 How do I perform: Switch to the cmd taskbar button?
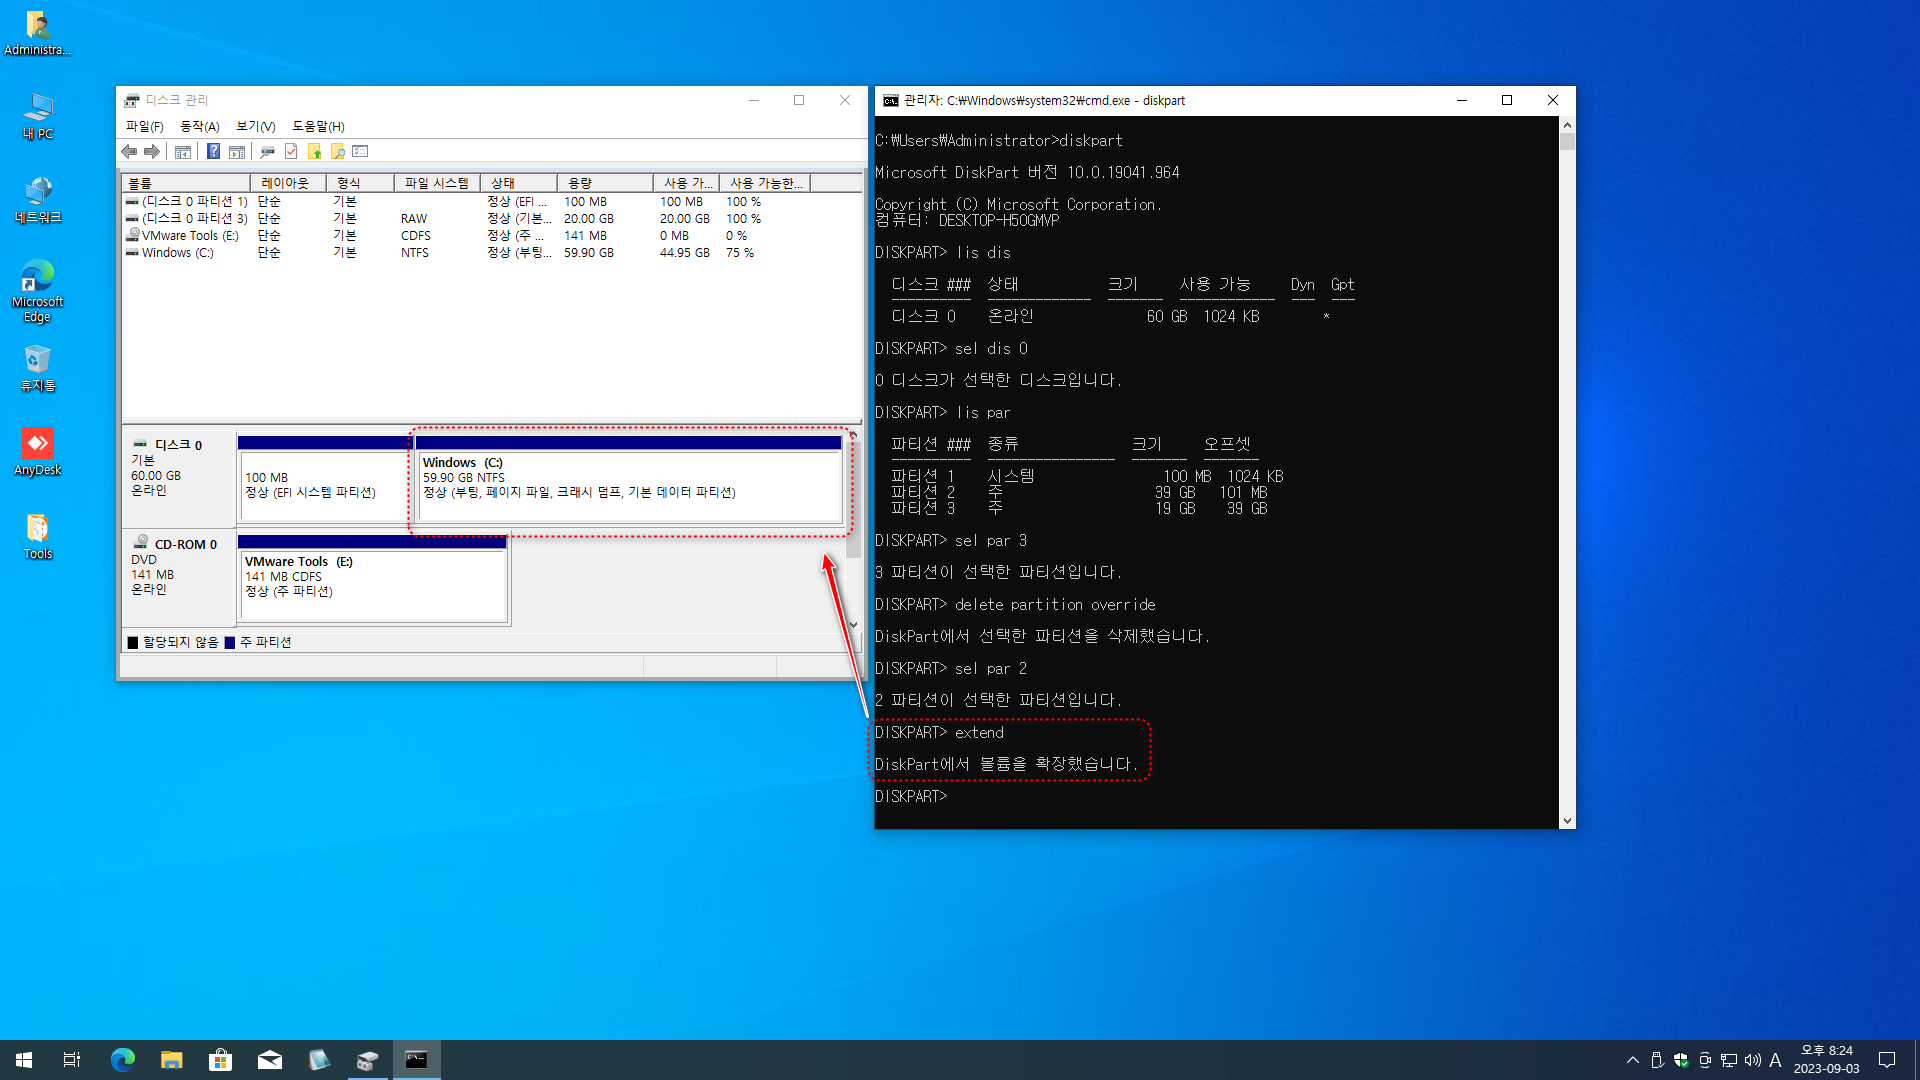click(416, 1060)
